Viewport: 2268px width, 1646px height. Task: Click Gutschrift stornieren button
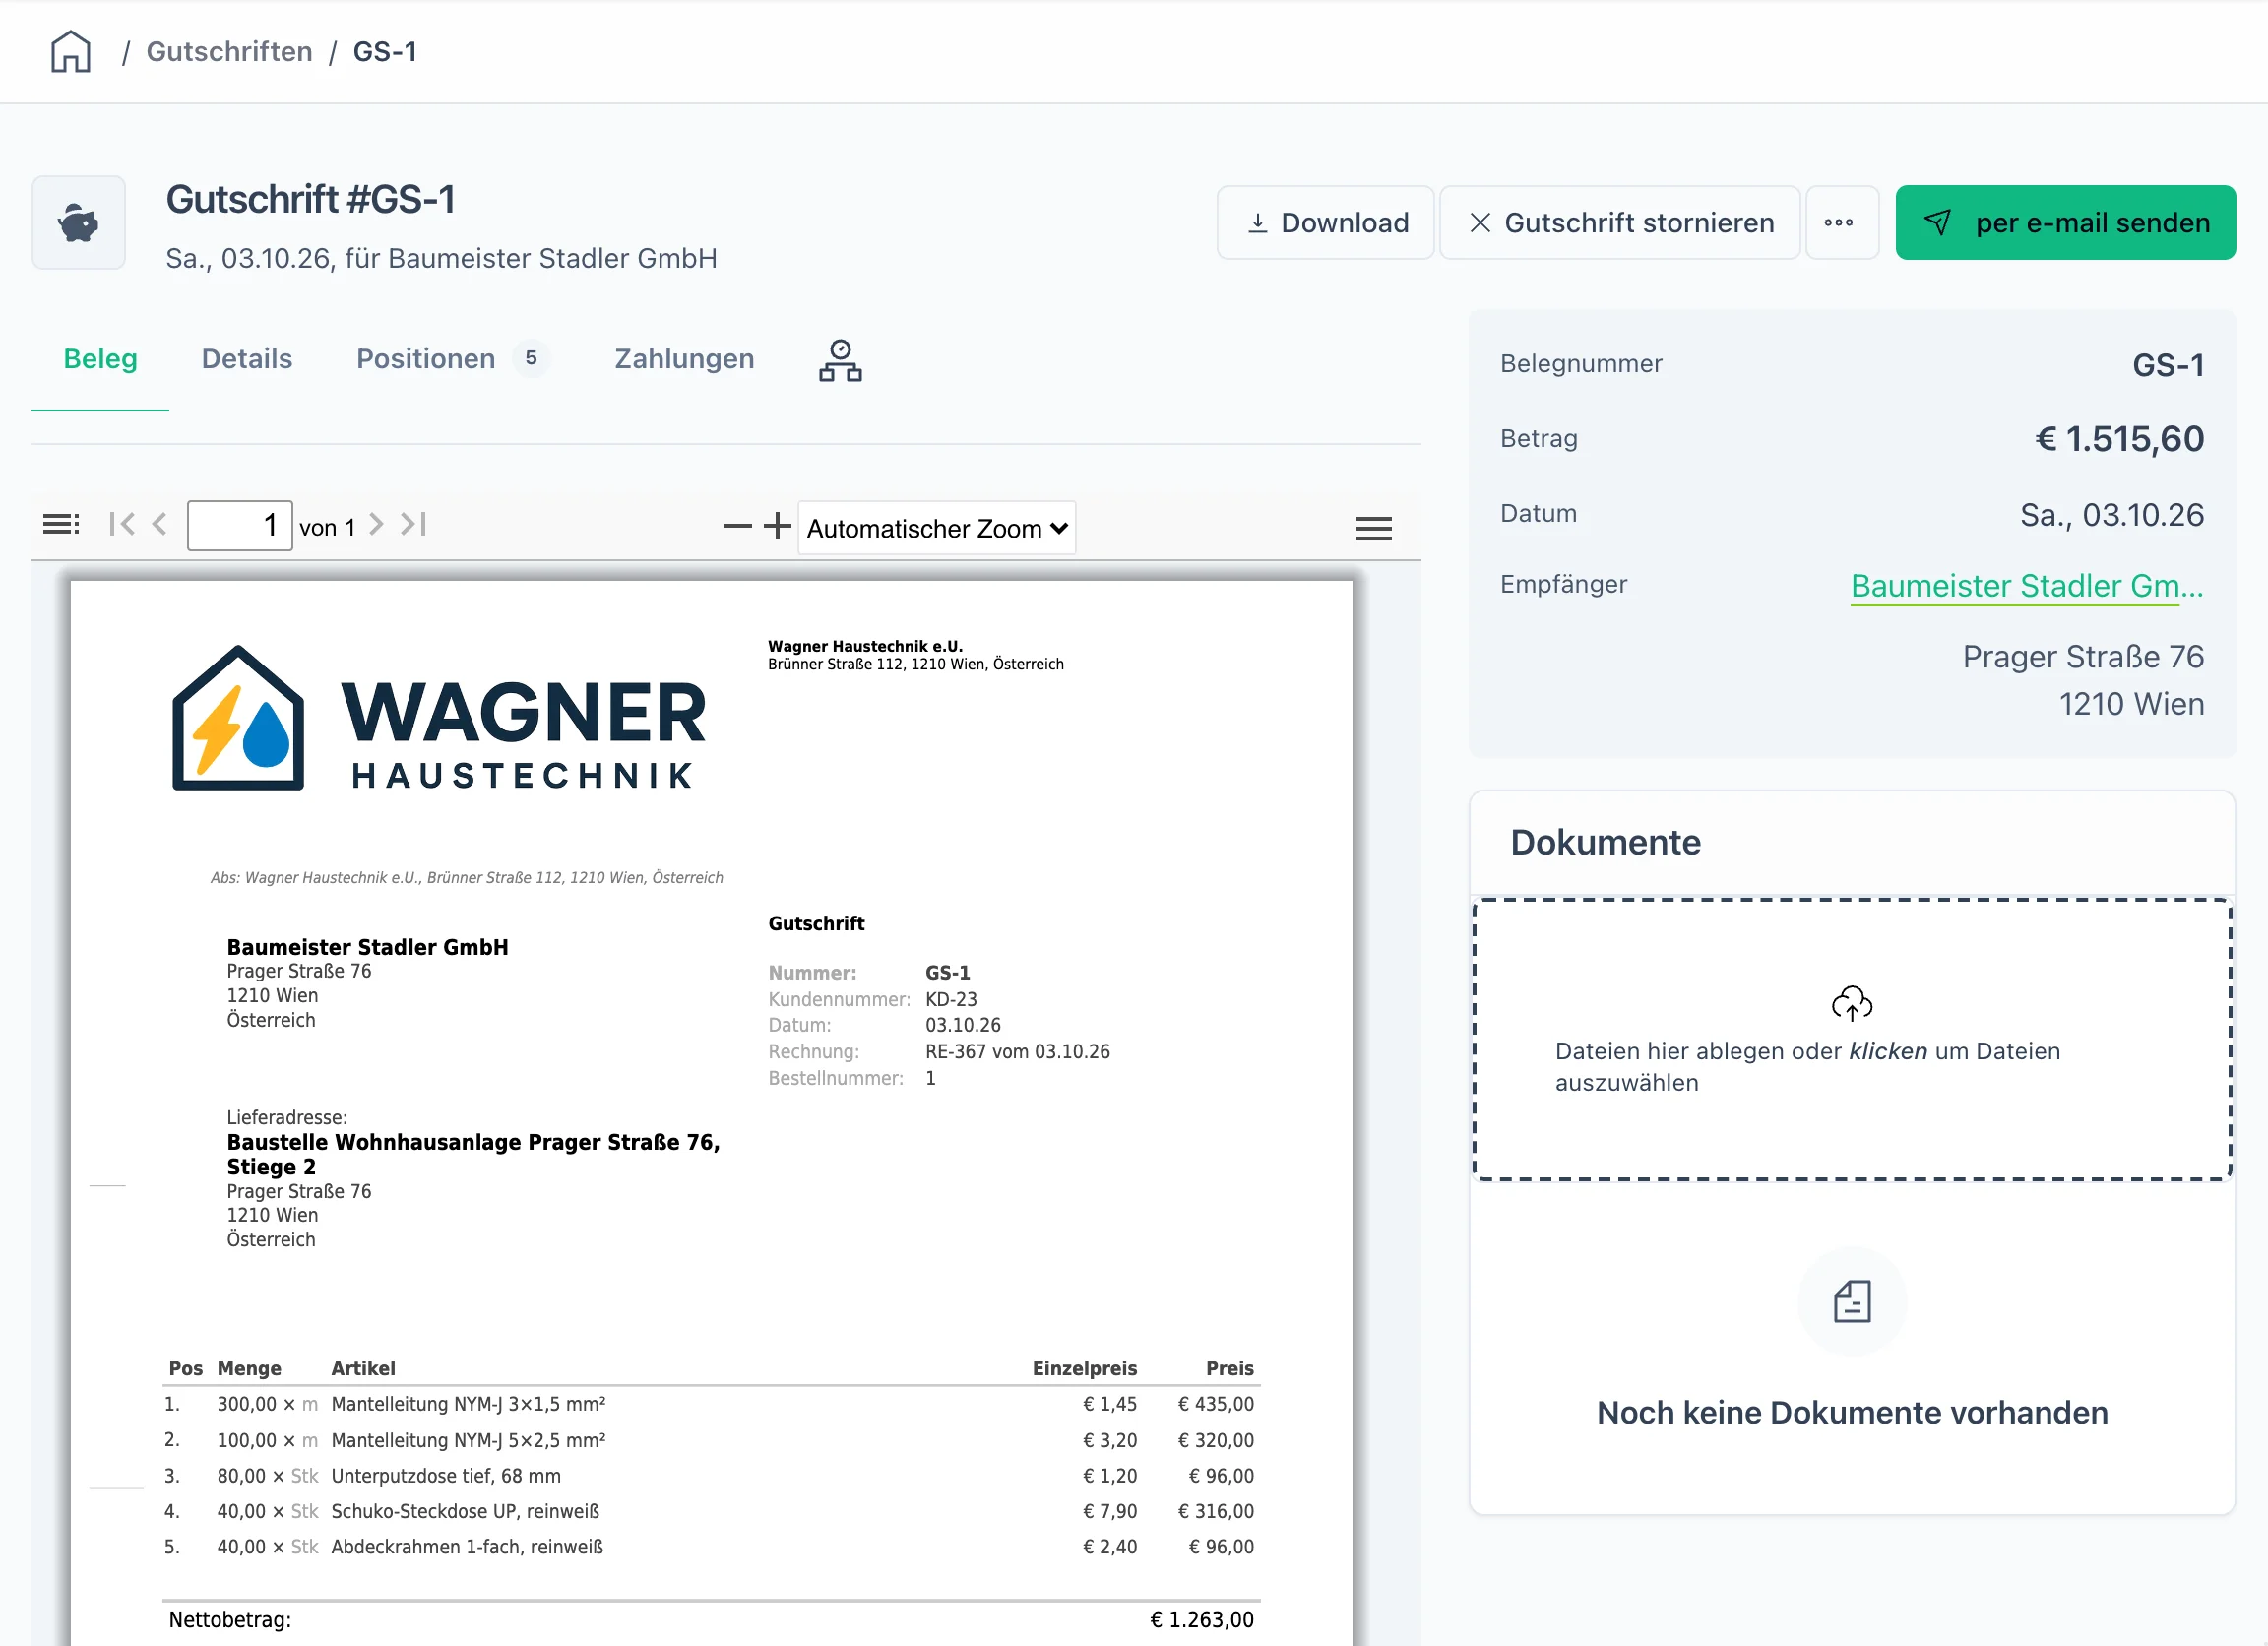pyautogui.click(x=1621, y=222)
